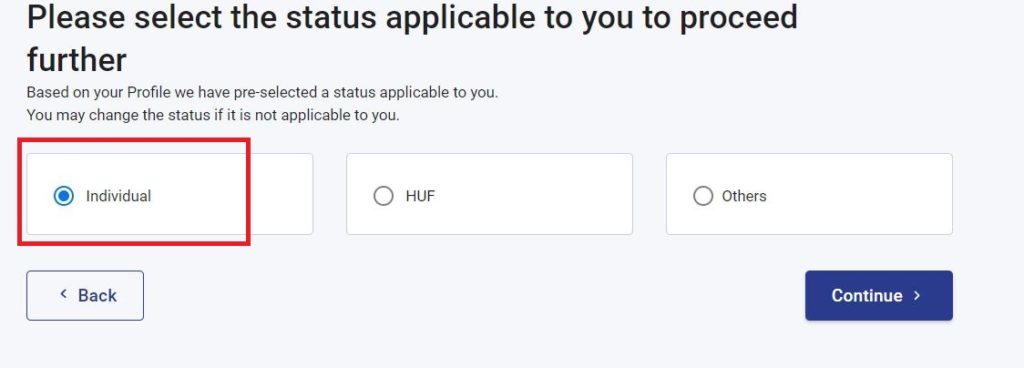1024x368 pixels.
Task: Select the Others radio button
Action: pyautogui.click(x=703, y=196)
